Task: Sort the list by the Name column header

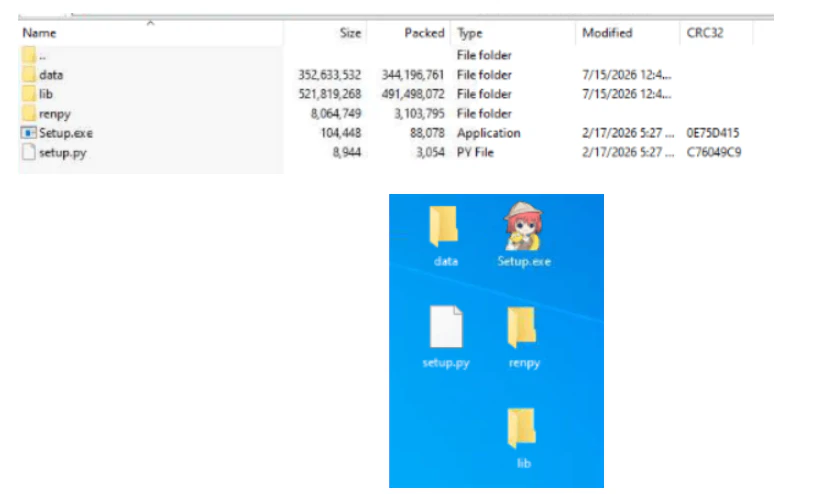Action: click(39, 33)
